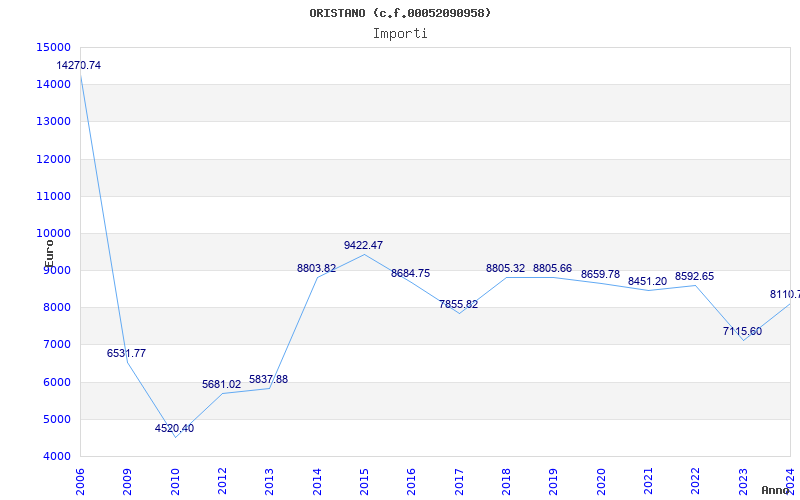Viewport: 800px width, 500px height.
Task: Click the 7115.60 data label
Action: 742,331
